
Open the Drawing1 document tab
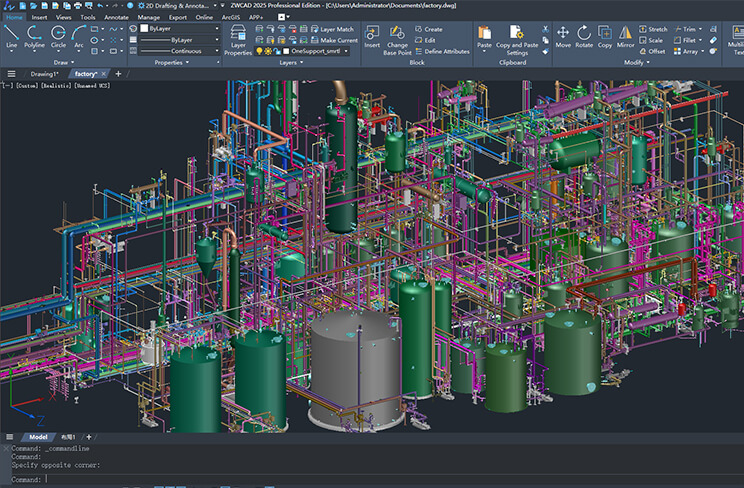tap(44, 74)
